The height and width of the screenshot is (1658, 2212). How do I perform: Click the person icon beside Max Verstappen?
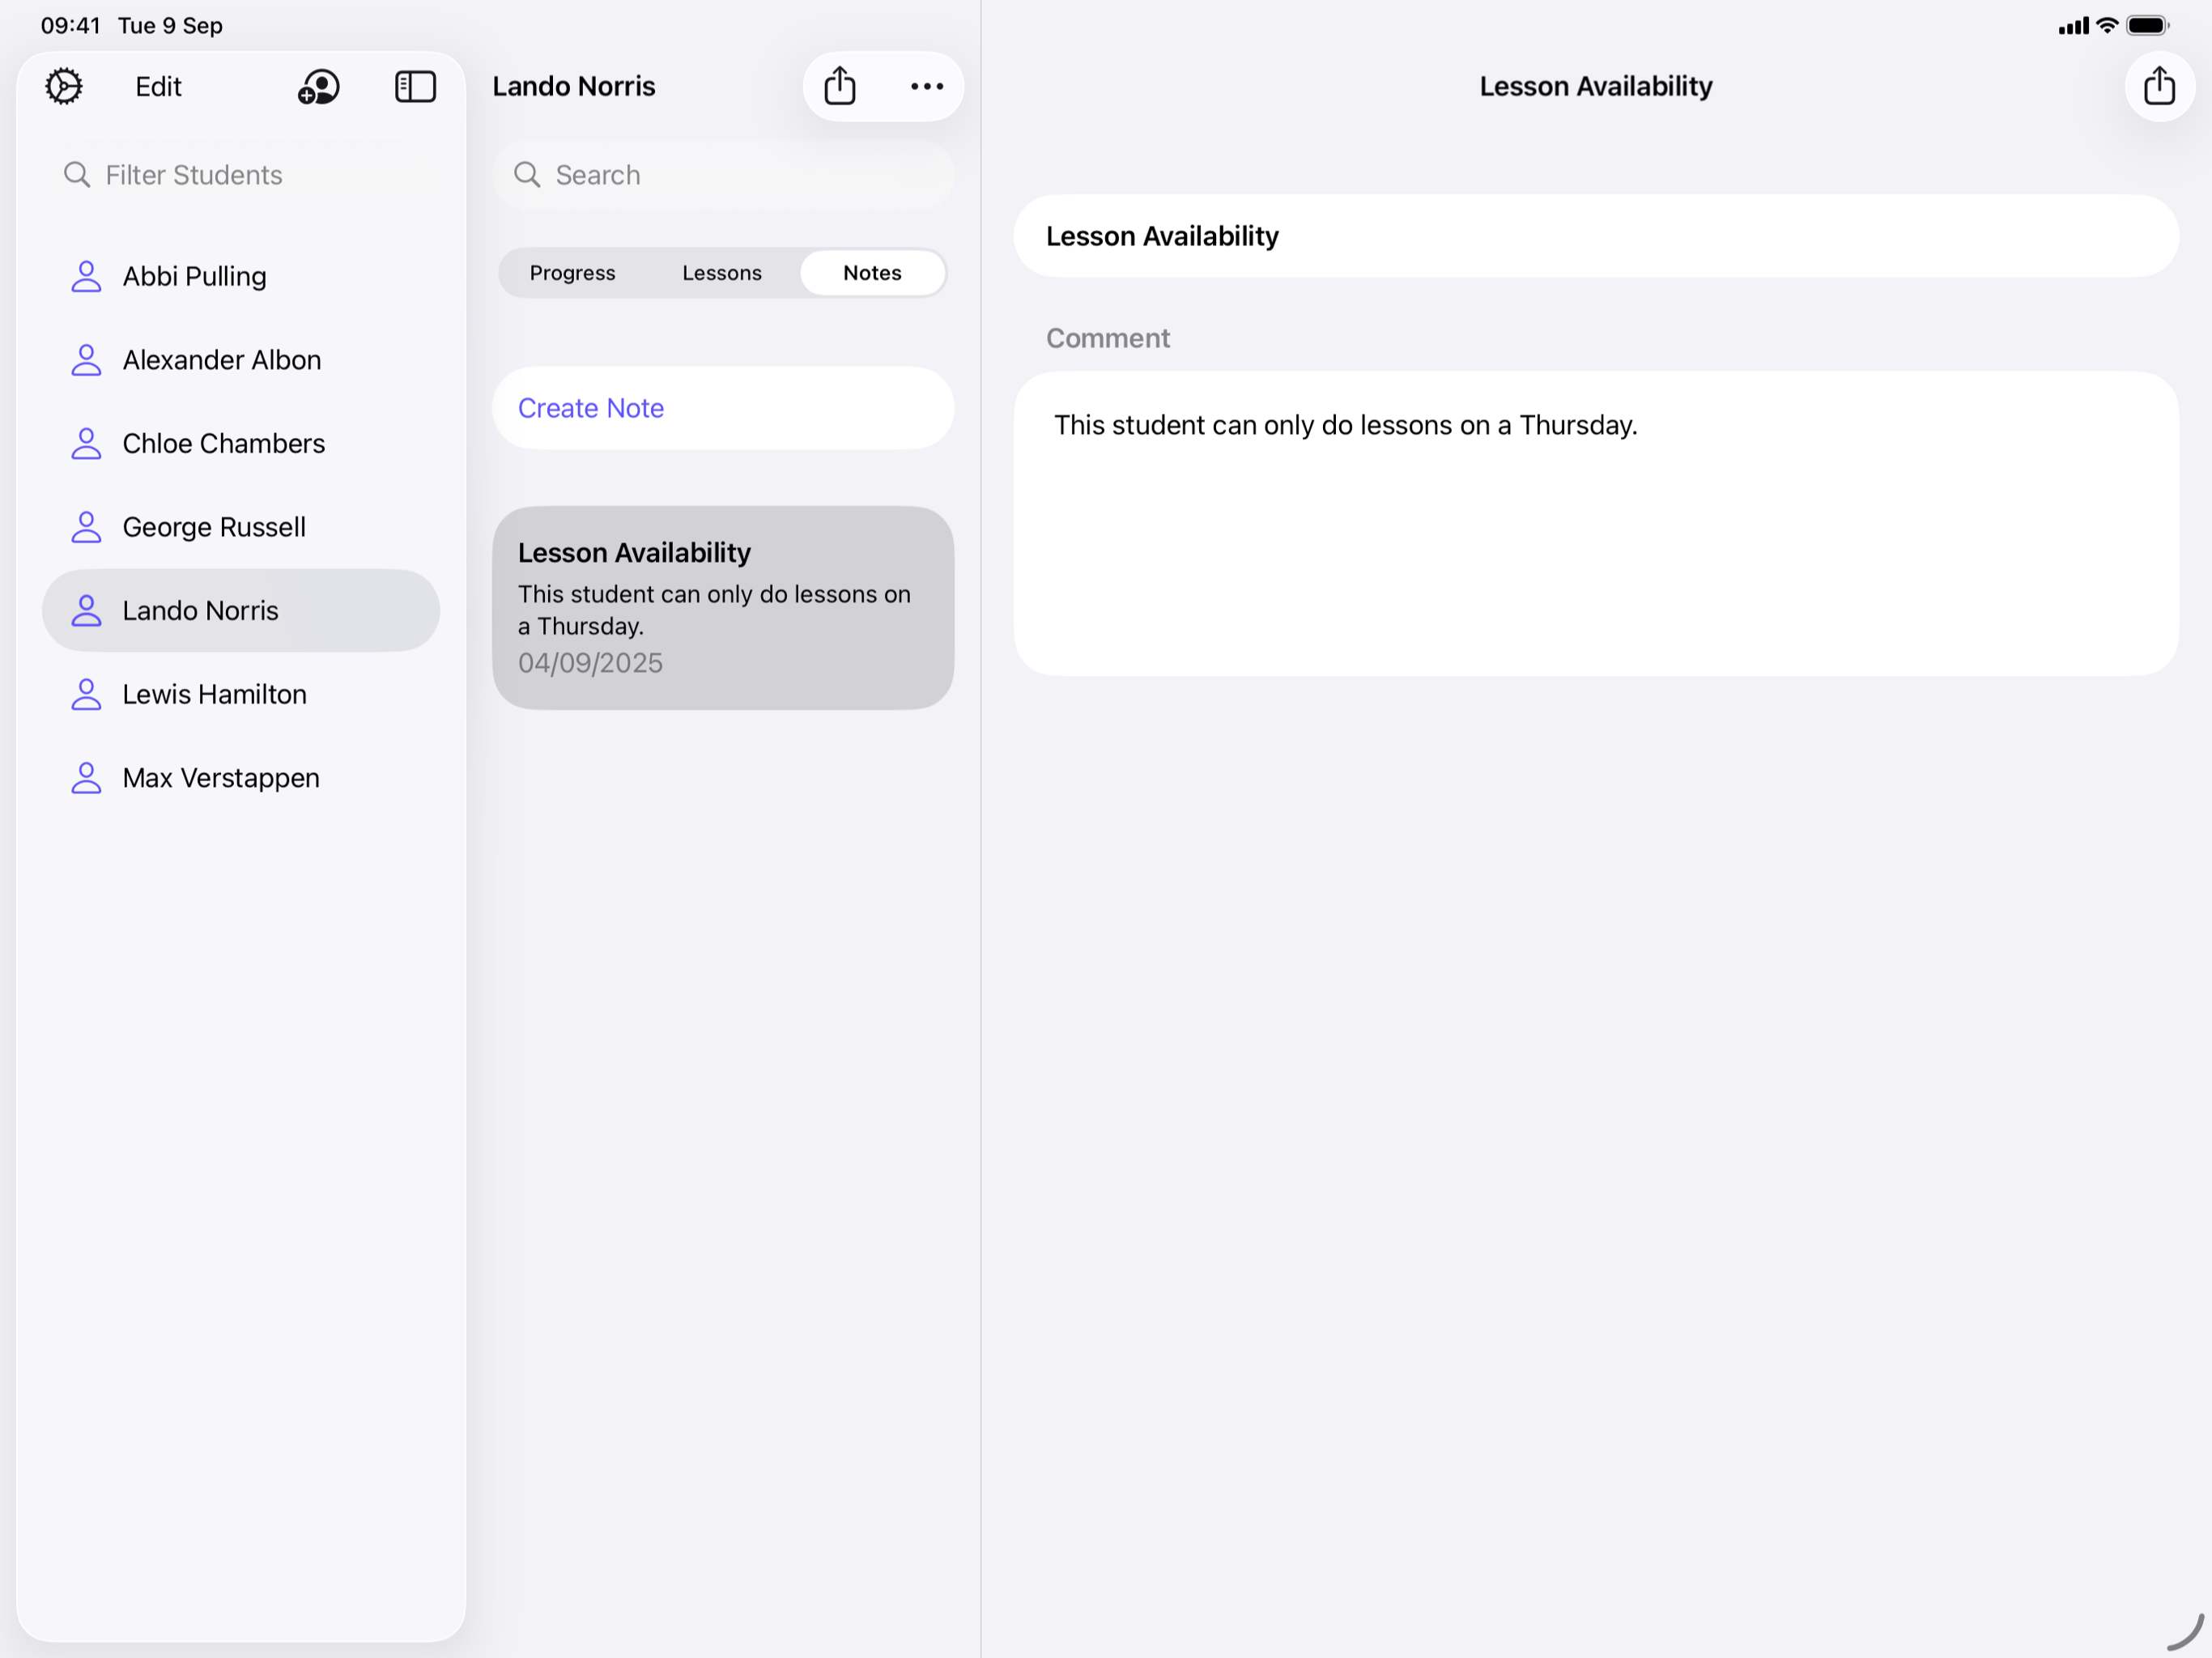pyautogui.click(x=87, y=778)
